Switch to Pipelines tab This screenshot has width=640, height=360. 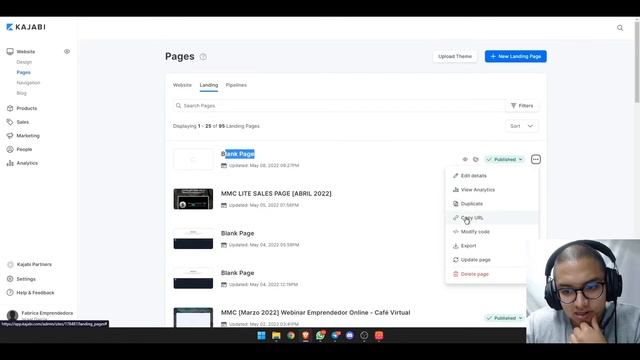coord(236,85)
